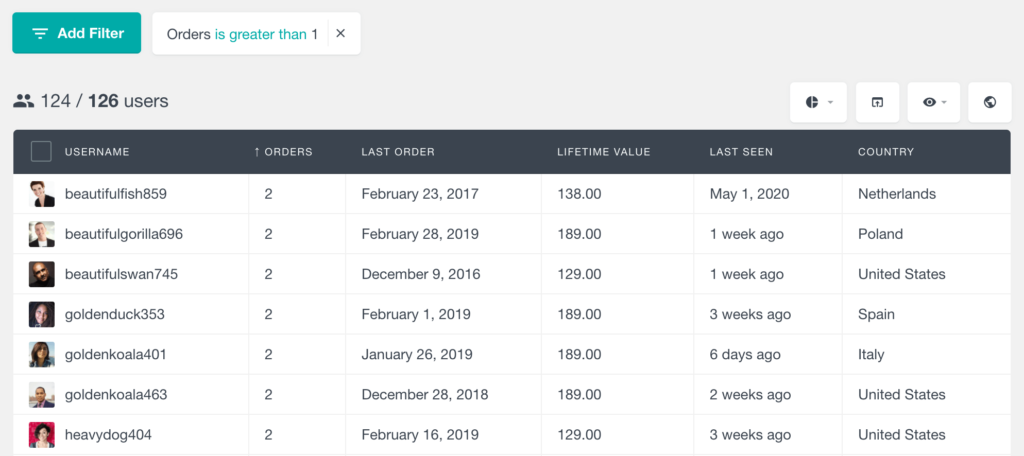Sort users by Country column header
The image size is (1024, 456).
[x=885, y=152]
